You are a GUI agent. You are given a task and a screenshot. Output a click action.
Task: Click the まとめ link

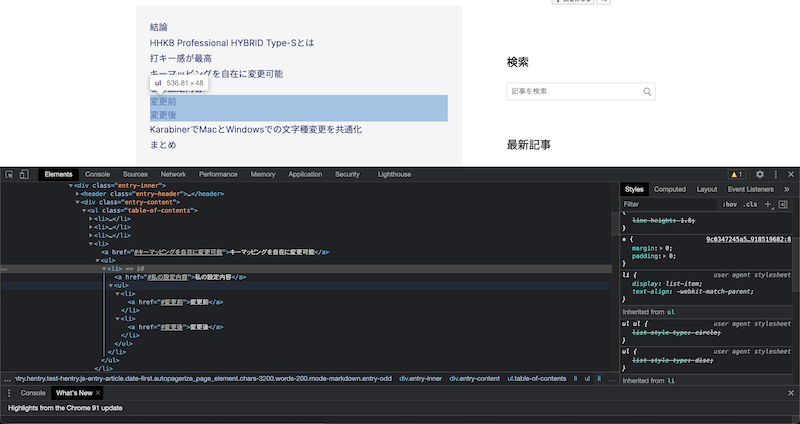point(163,145)
